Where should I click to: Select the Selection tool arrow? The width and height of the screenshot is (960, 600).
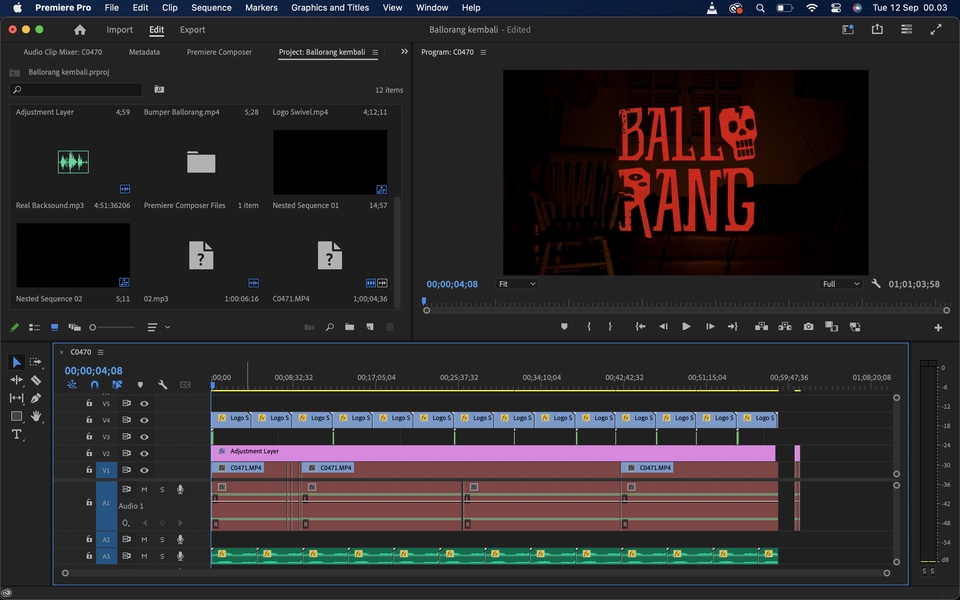pyautogui.click(x=17, y=362)
